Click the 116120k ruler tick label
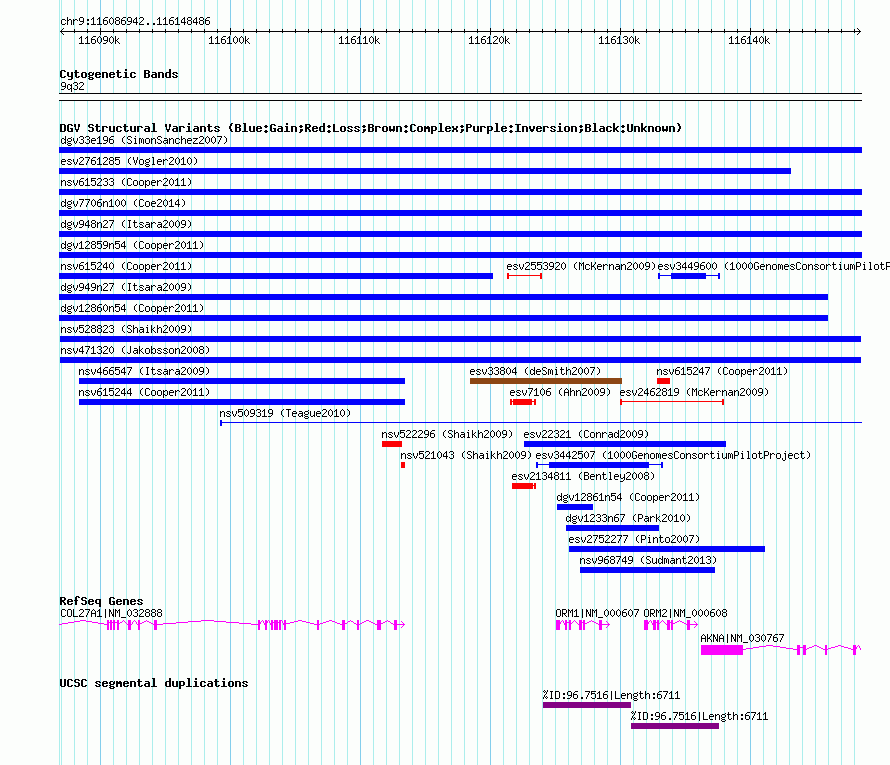 tap(489, 40)
